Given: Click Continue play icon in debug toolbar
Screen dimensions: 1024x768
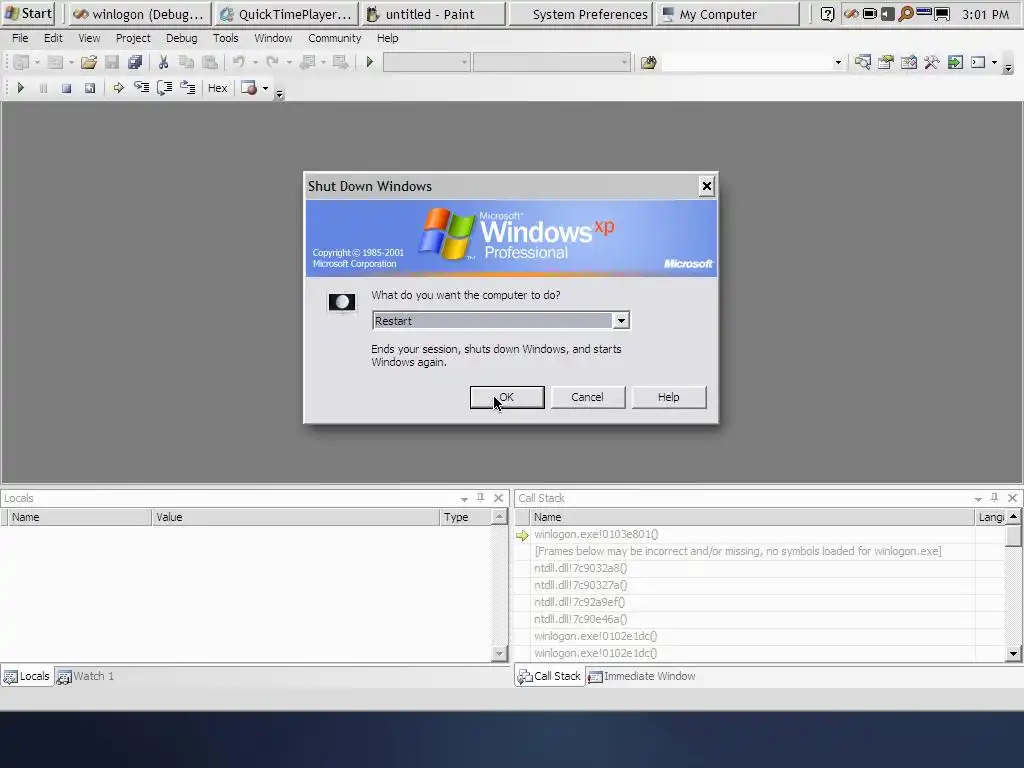Looking at the screenshot, I should (x=20, y=88).
